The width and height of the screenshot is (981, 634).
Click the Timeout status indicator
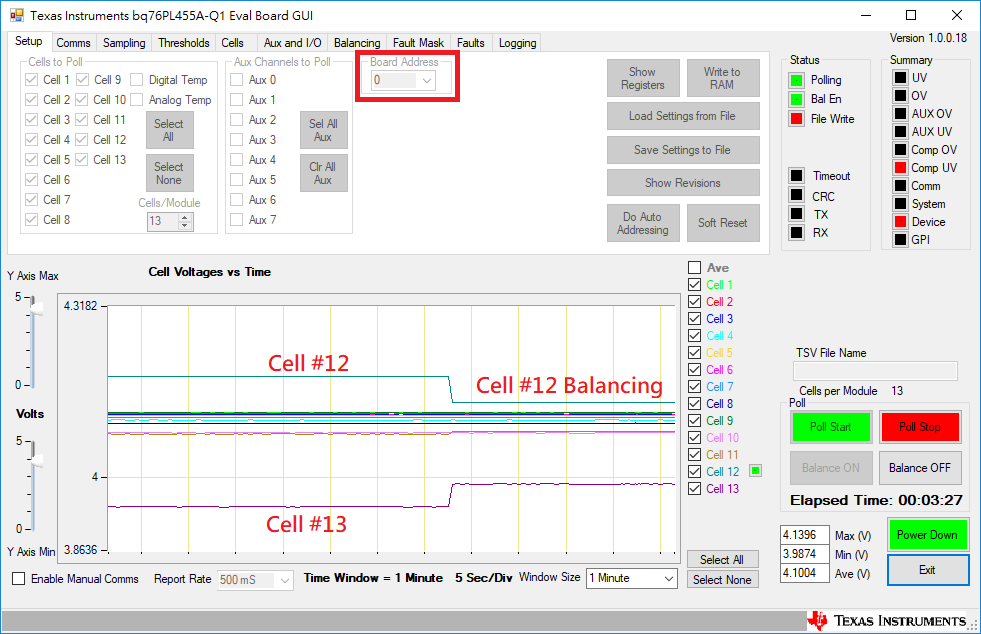tap(796, 175)
